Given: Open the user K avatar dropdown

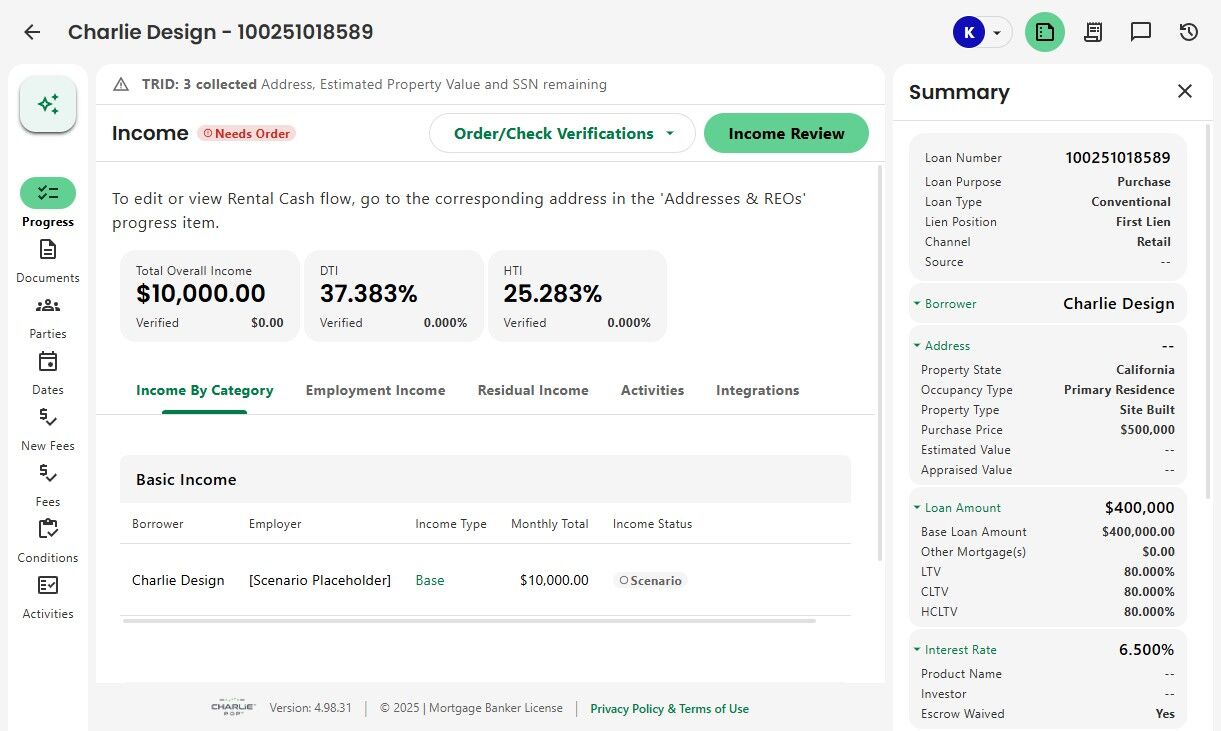Looking at the screenshot, I should (981, 32).
